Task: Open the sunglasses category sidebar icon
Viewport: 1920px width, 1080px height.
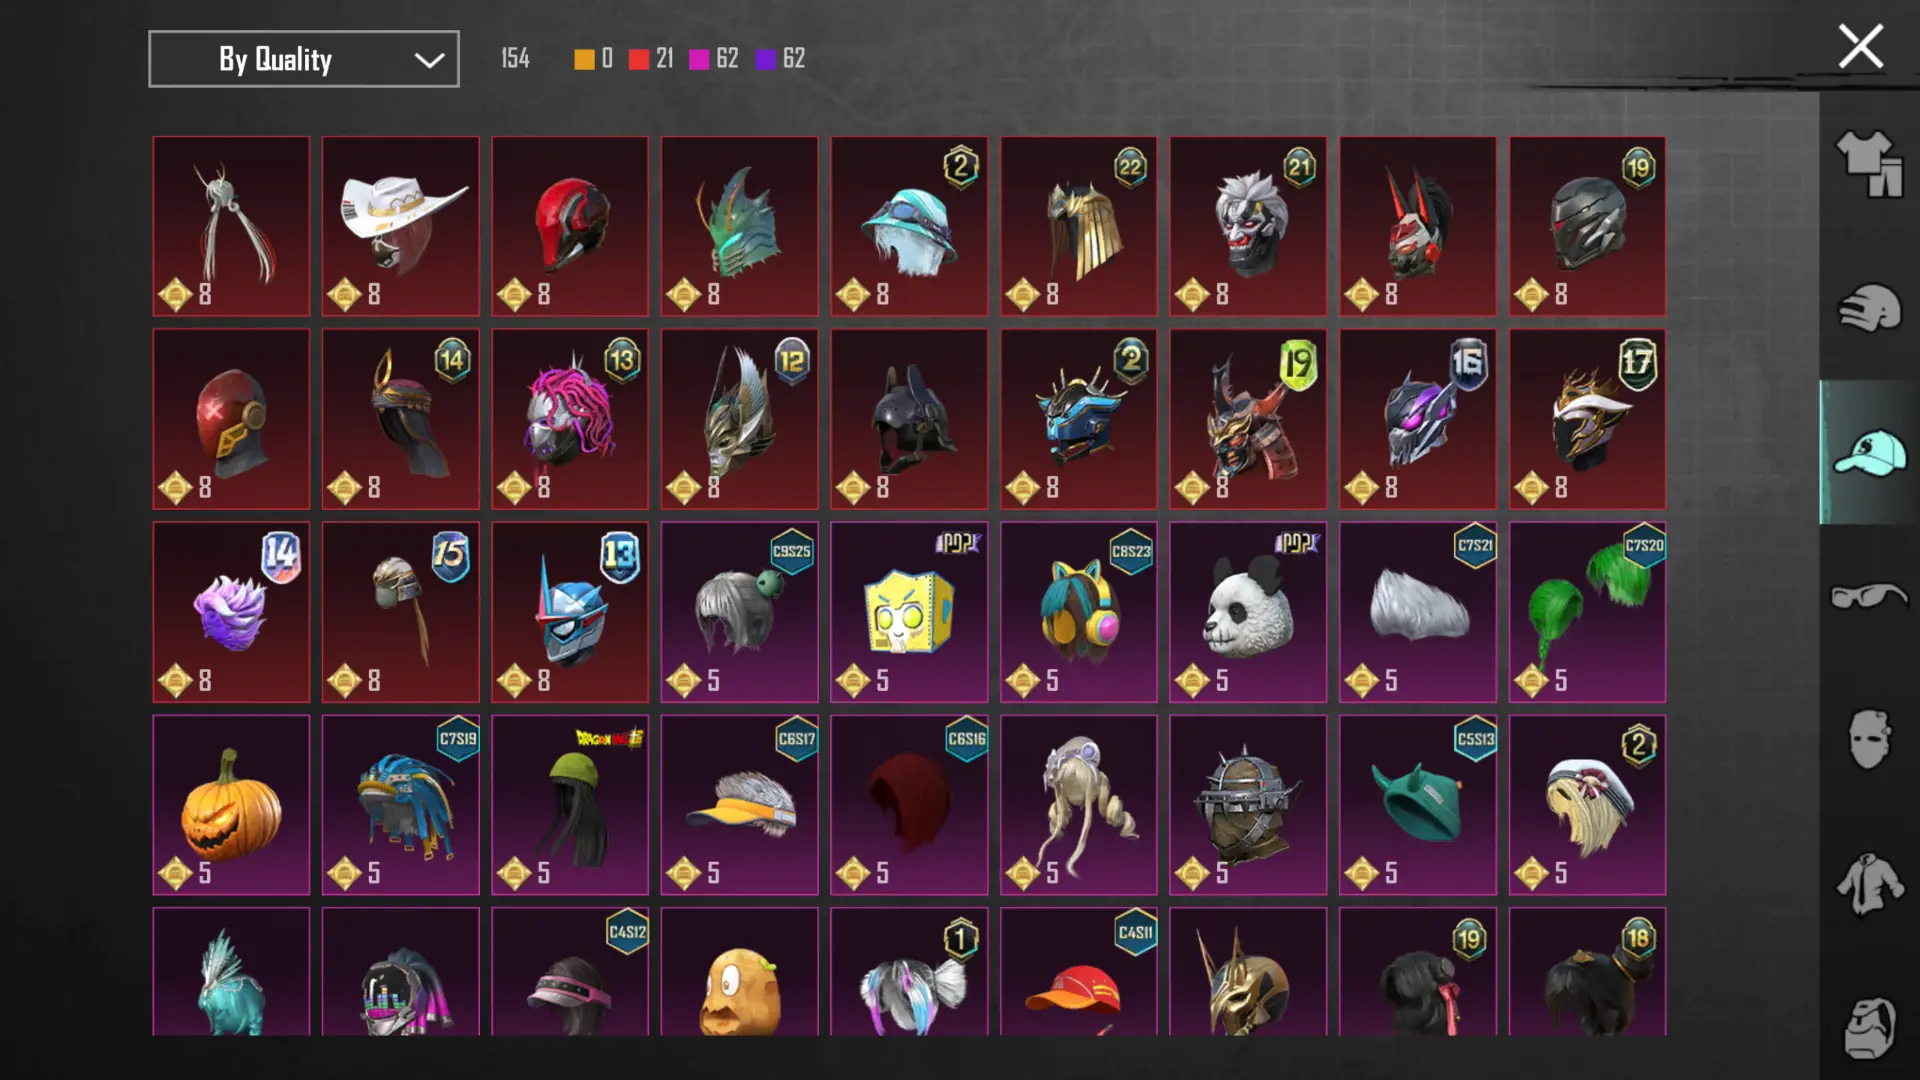Action: tap(1868, 597)
